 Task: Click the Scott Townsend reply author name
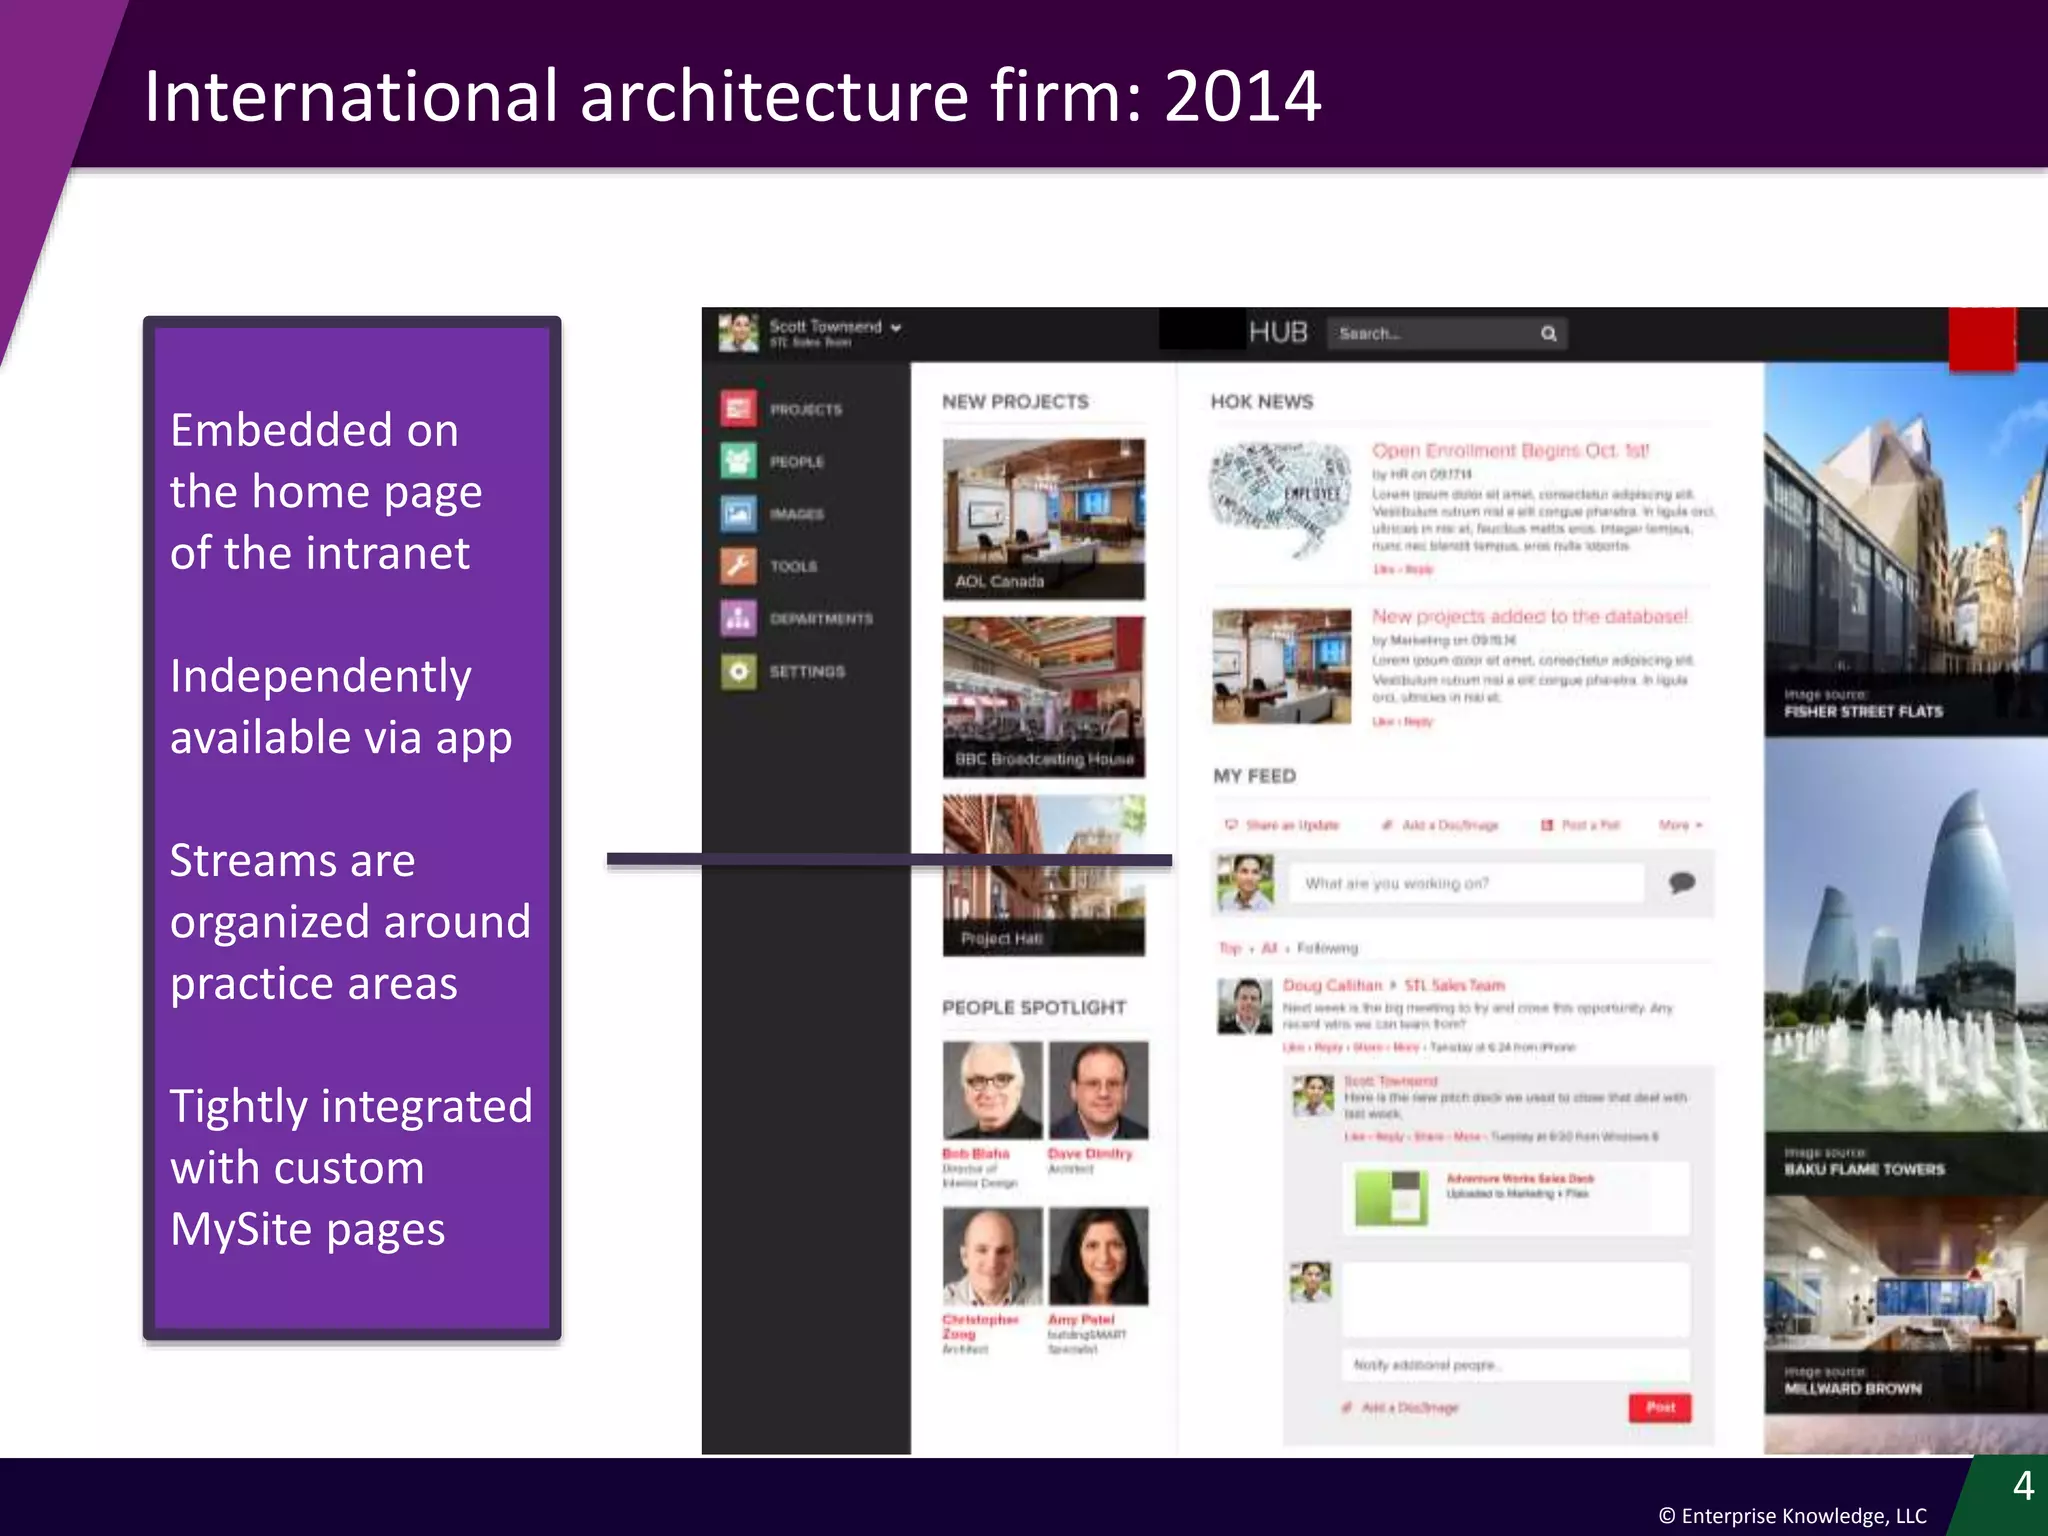click(1390, 1081)
